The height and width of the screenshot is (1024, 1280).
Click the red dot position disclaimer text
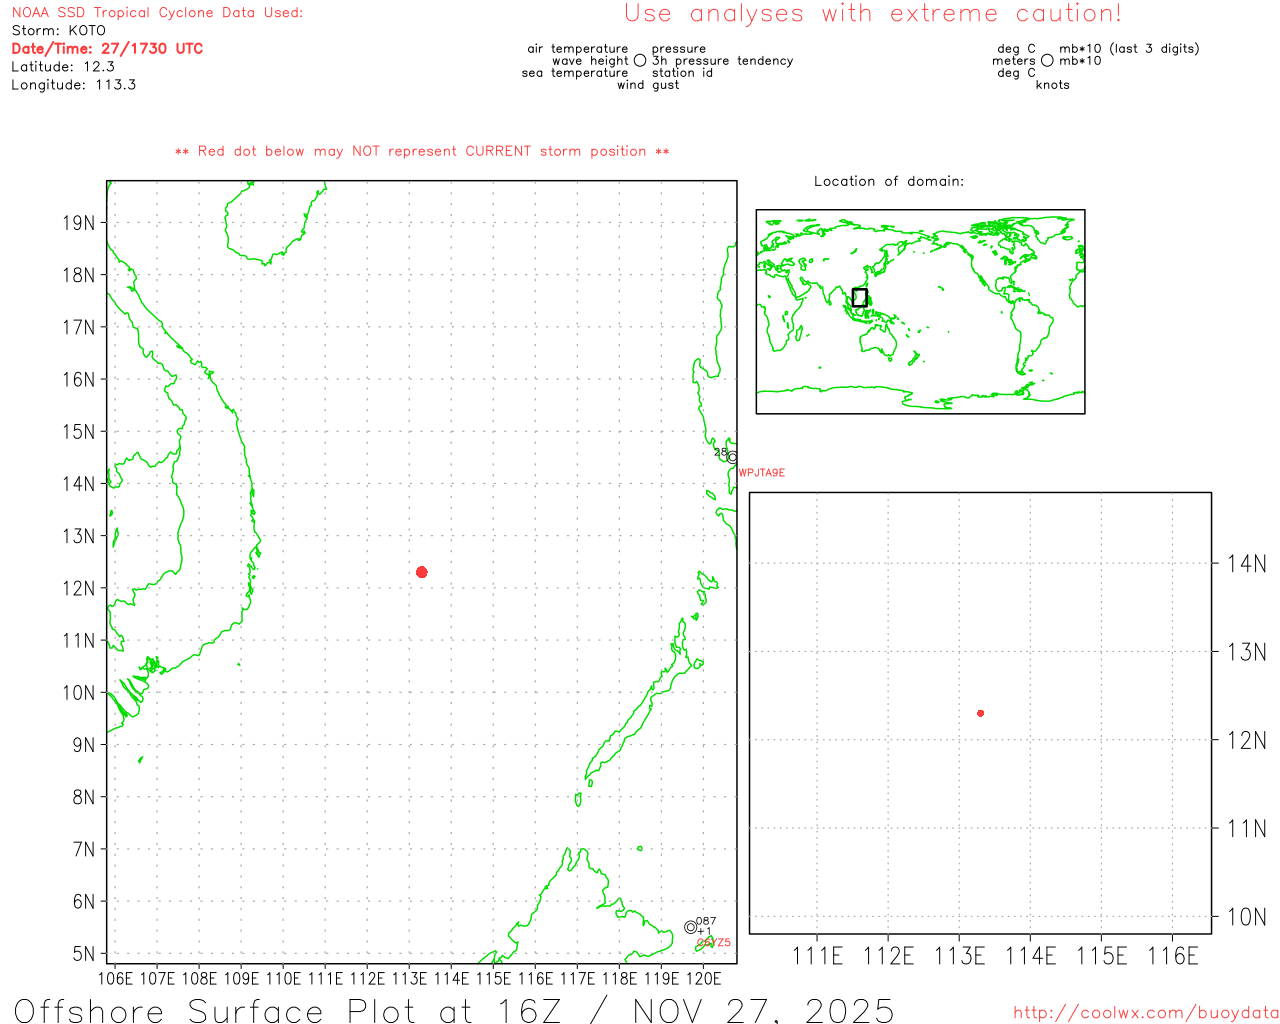[x=421, y=151]
